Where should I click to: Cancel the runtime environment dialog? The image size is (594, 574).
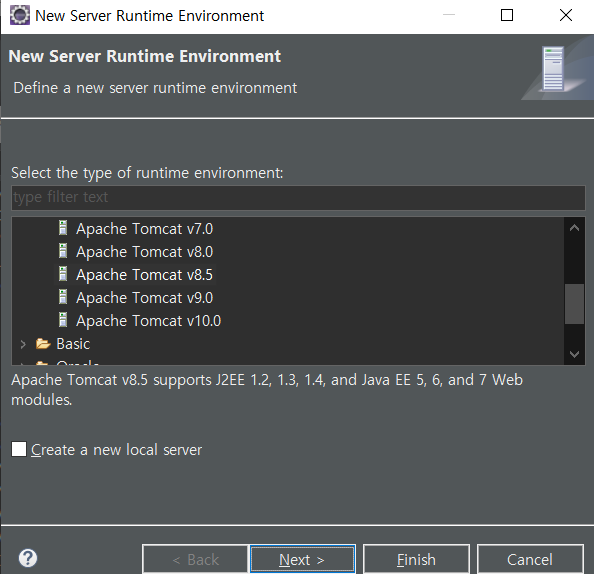point(530,559)
